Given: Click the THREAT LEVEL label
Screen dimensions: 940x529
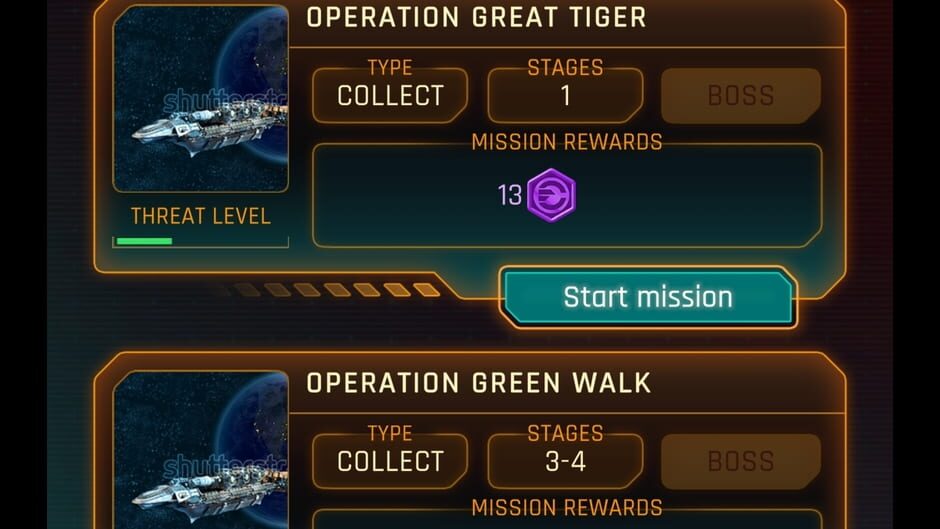Looking at the screenshot, I should [x=200, y=217].
